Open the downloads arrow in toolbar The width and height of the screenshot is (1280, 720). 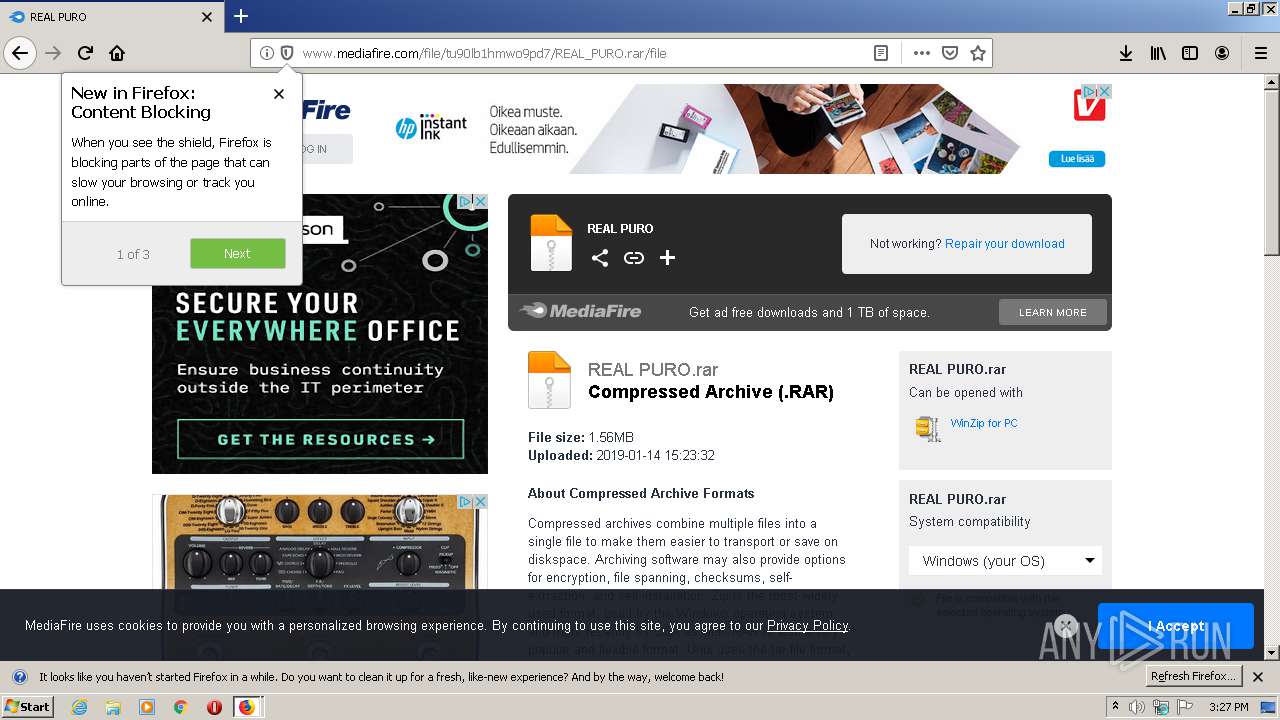point(1126,53)
